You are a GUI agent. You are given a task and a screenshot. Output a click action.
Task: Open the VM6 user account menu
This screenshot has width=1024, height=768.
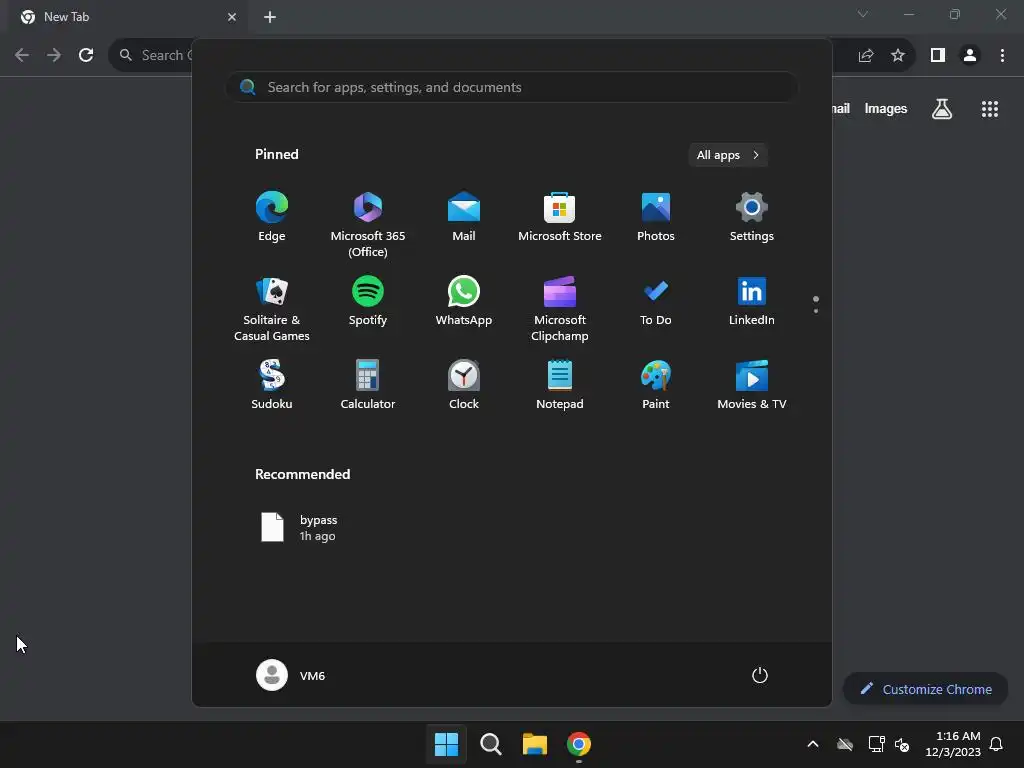point(291,675)
